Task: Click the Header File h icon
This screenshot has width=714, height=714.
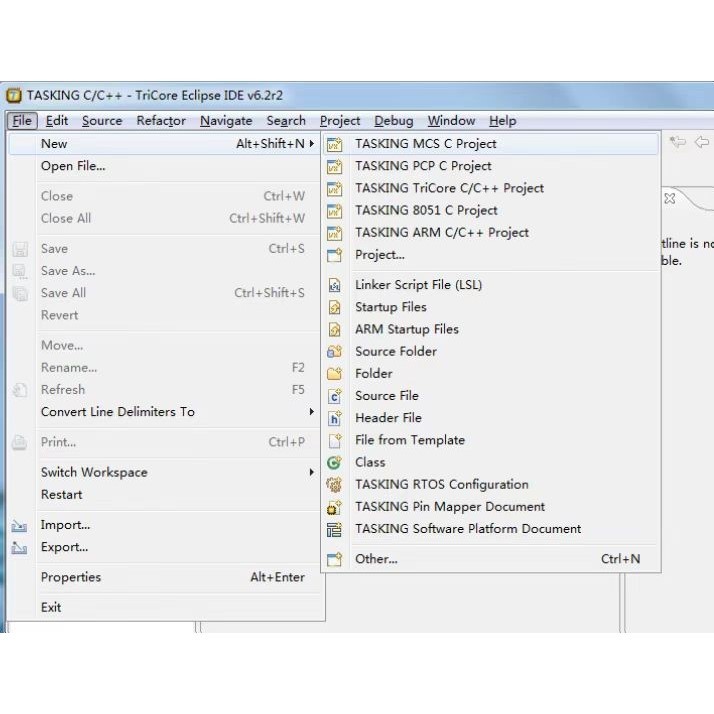Action: click(334, 418)
